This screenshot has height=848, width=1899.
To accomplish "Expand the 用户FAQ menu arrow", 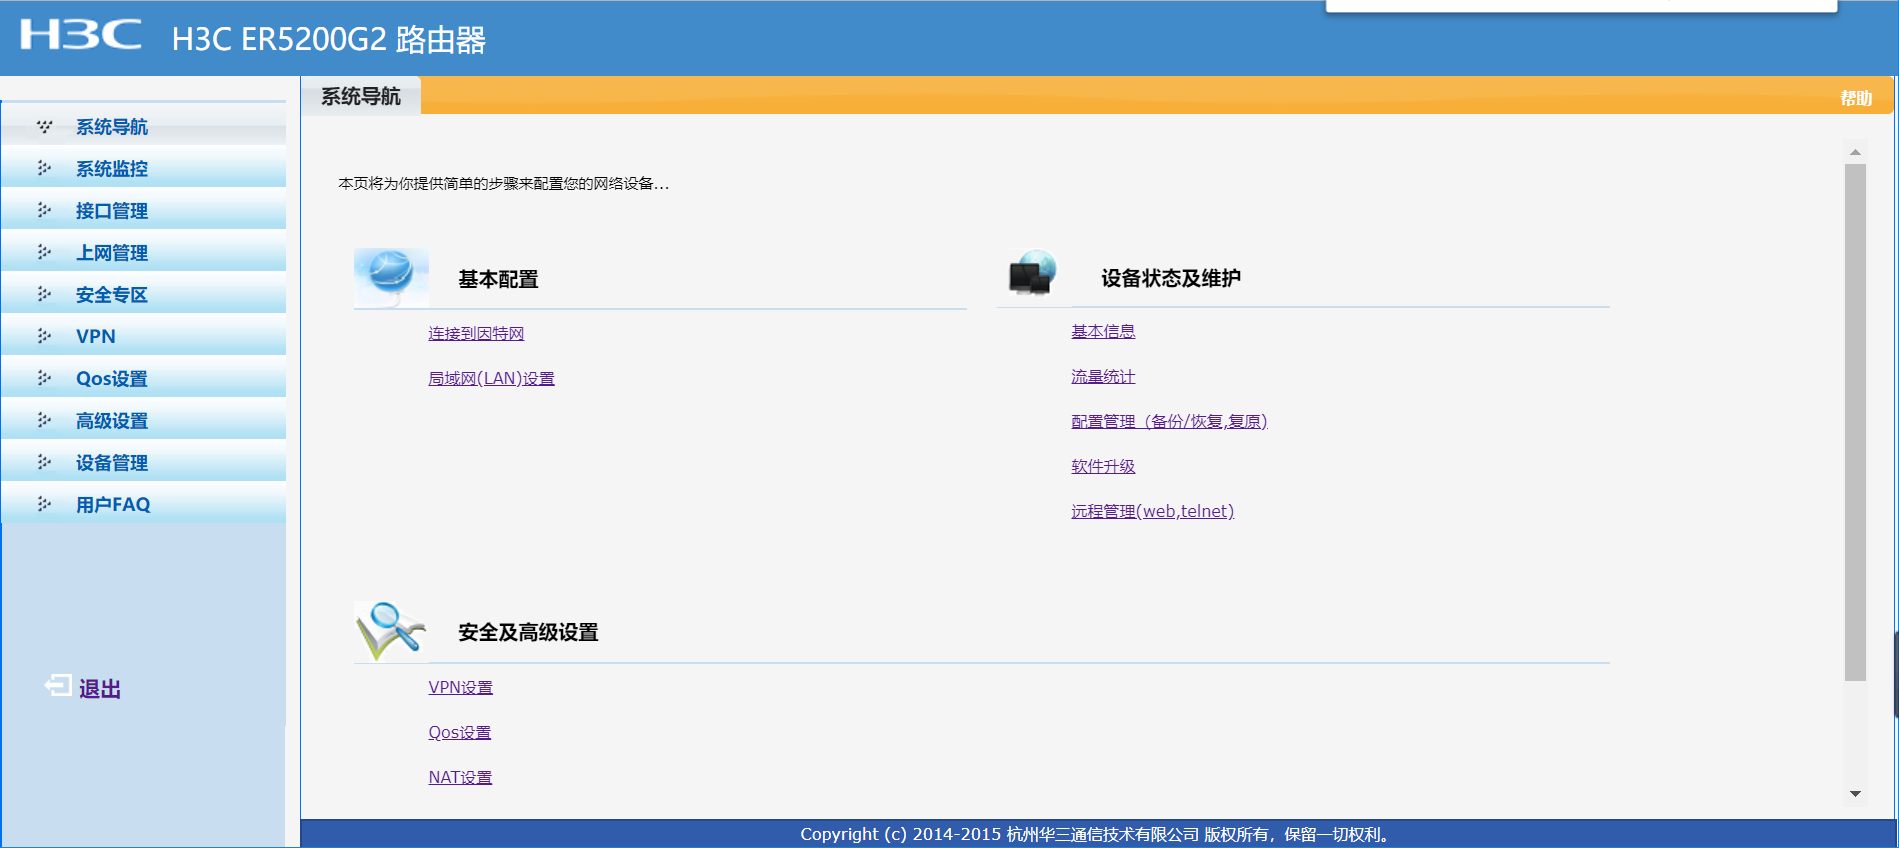I will click(x=44, y=504).
